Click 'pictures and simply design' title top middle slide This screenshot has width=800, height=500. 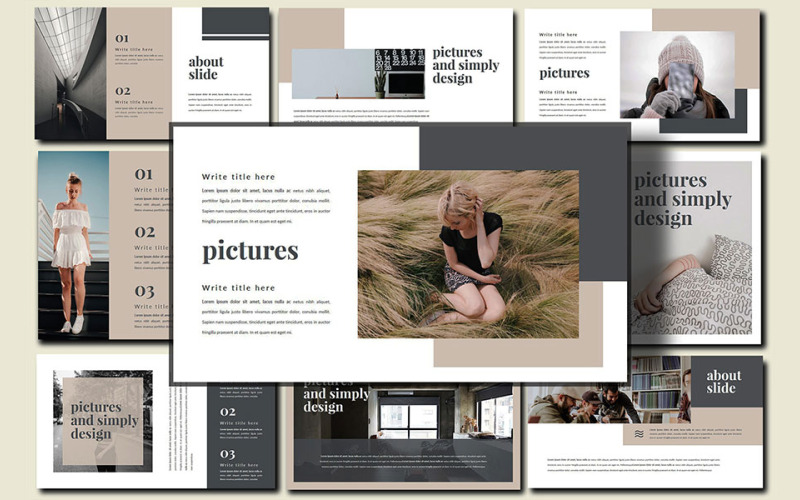tap(466, 65)
